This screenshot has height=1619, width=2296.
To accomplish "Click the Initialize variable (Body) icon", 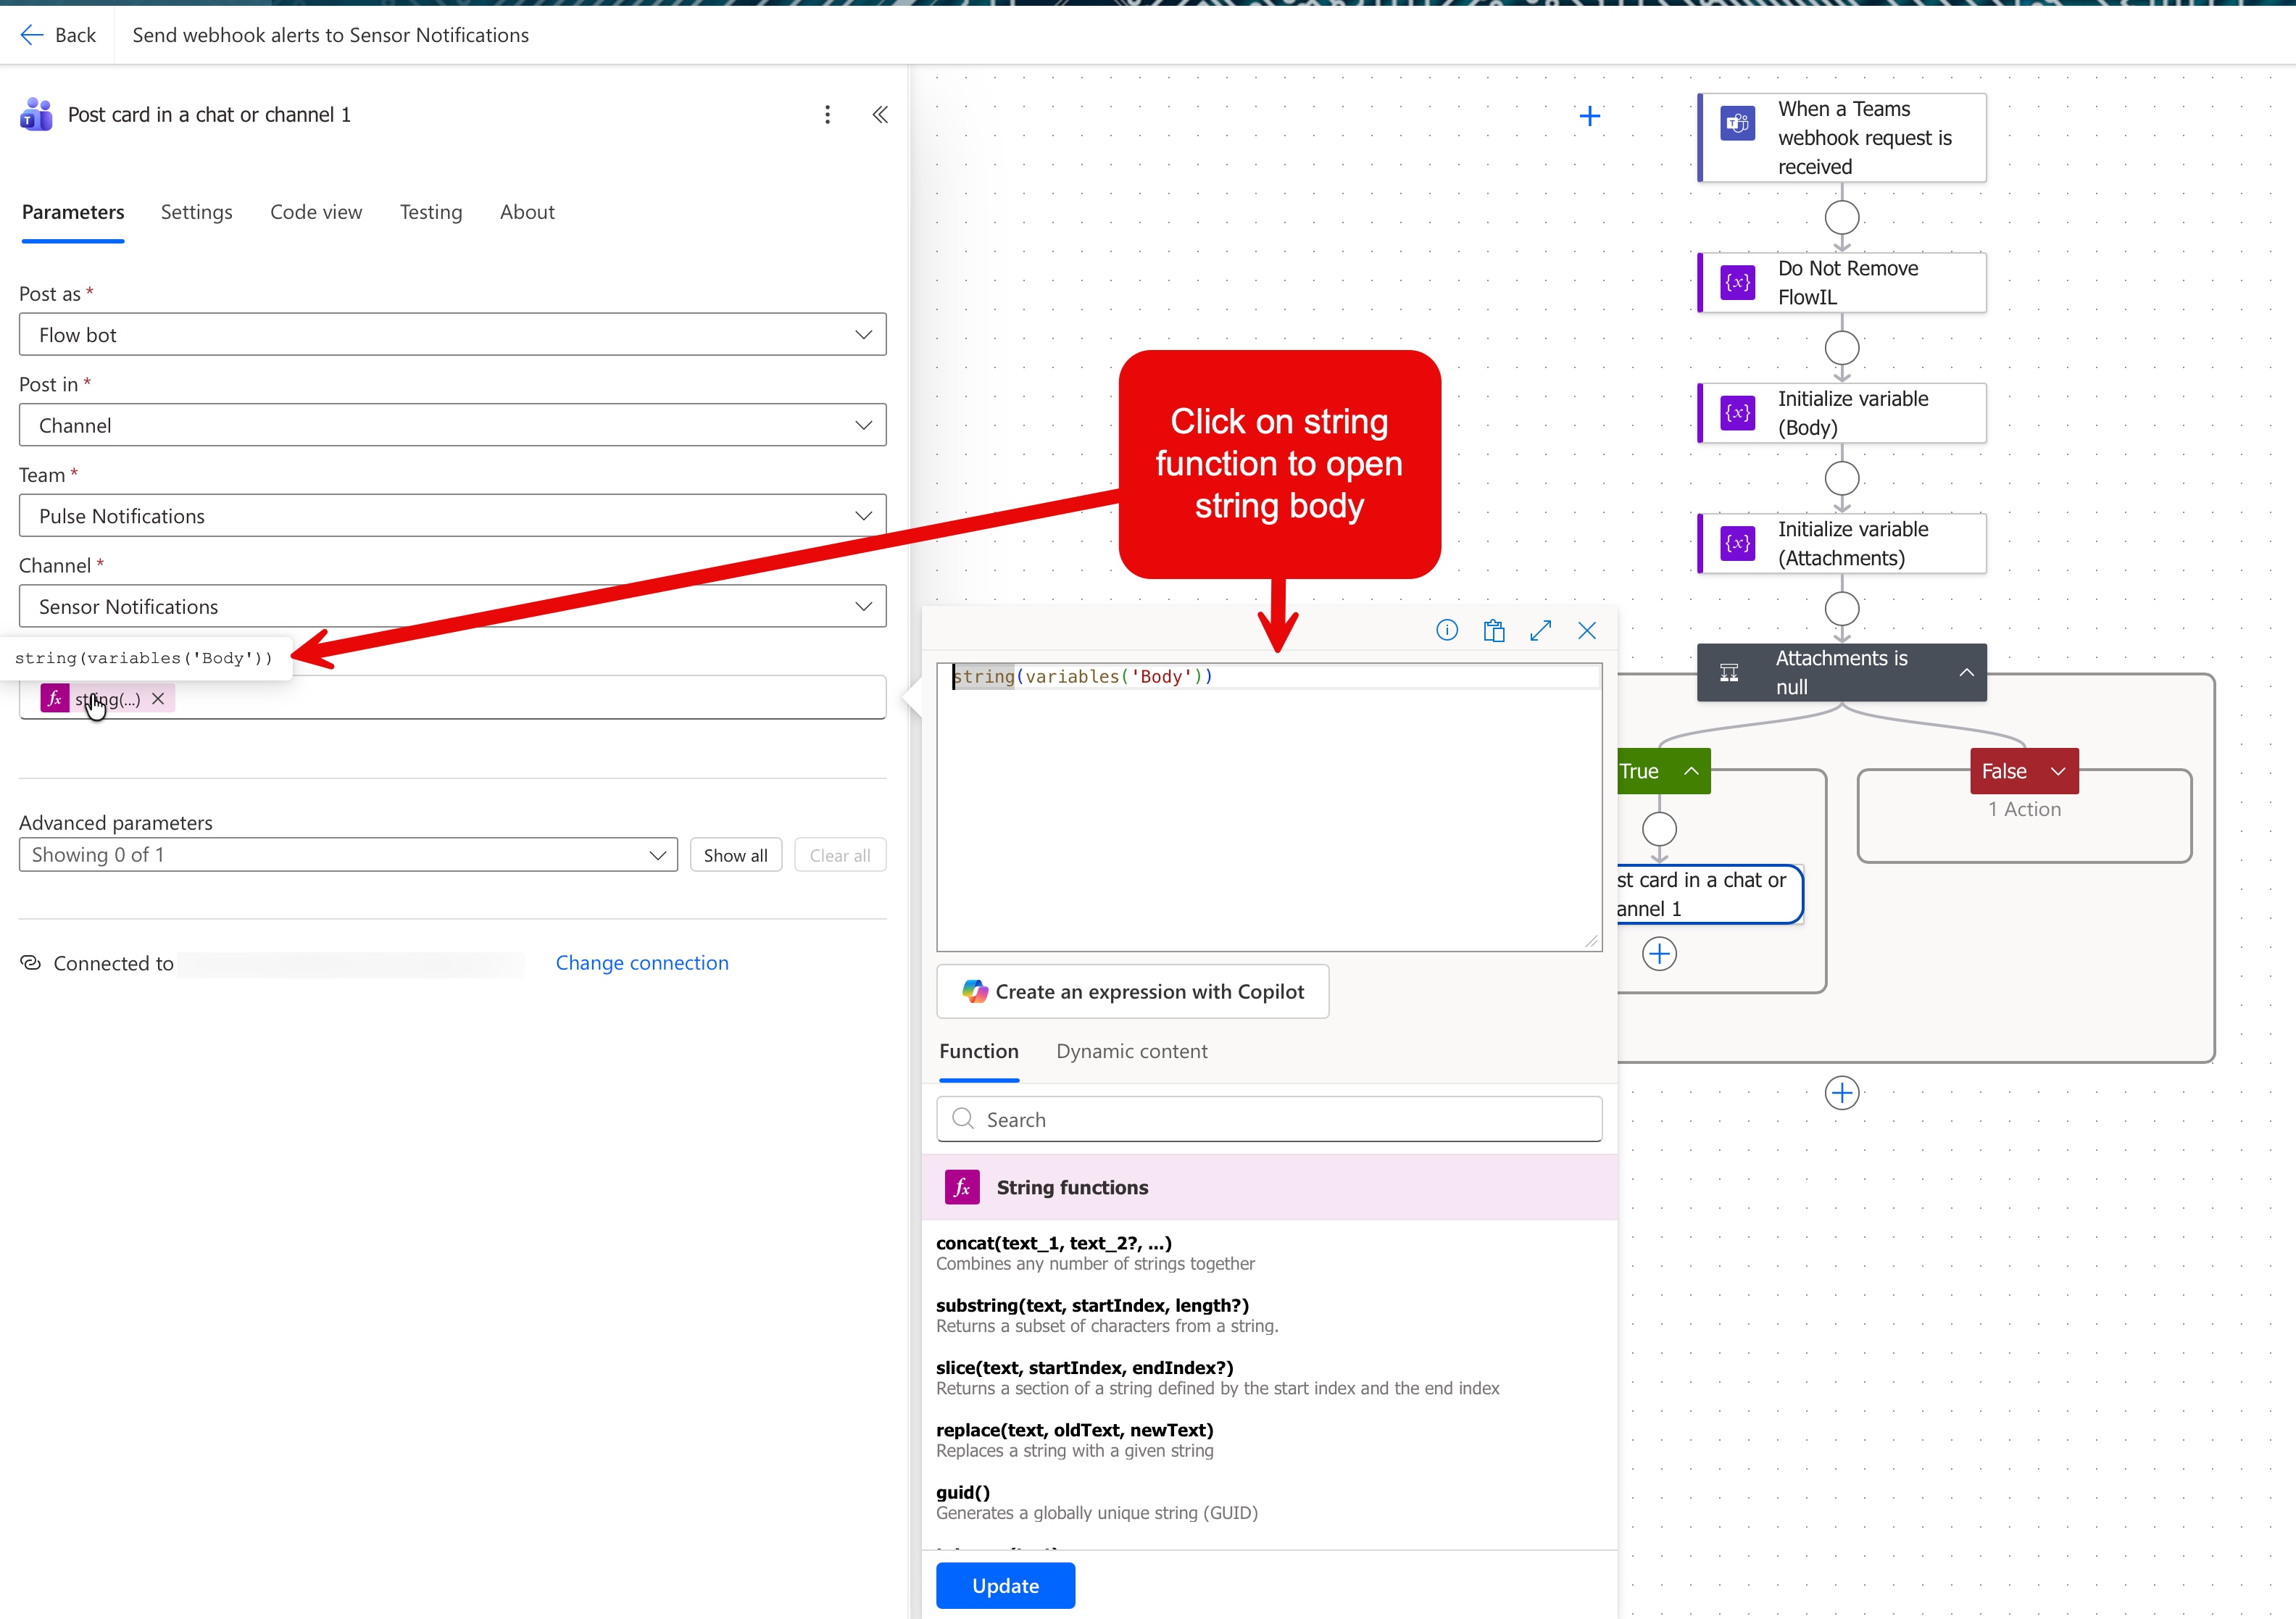I will [1738, 413].
